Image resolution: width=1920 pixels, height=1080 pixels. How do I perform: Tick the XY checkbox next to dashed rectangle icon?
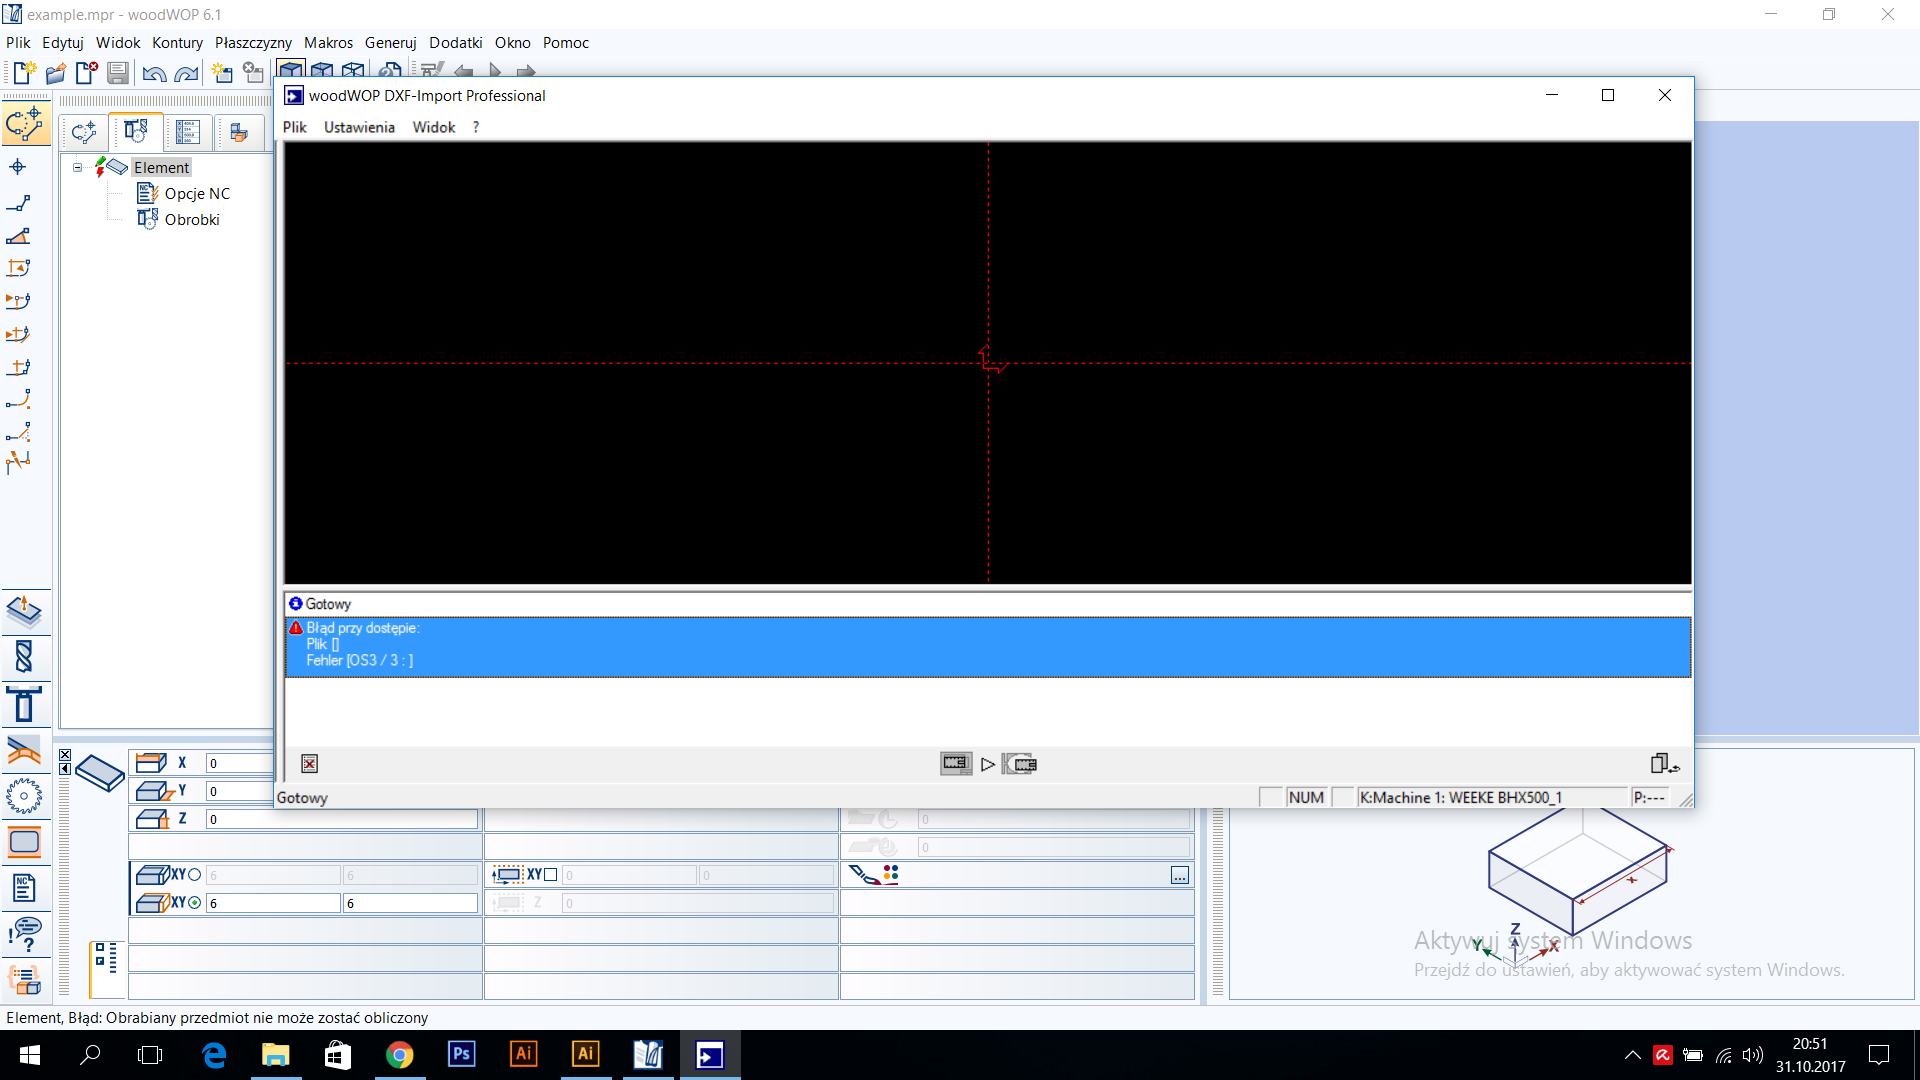[550, 875]
